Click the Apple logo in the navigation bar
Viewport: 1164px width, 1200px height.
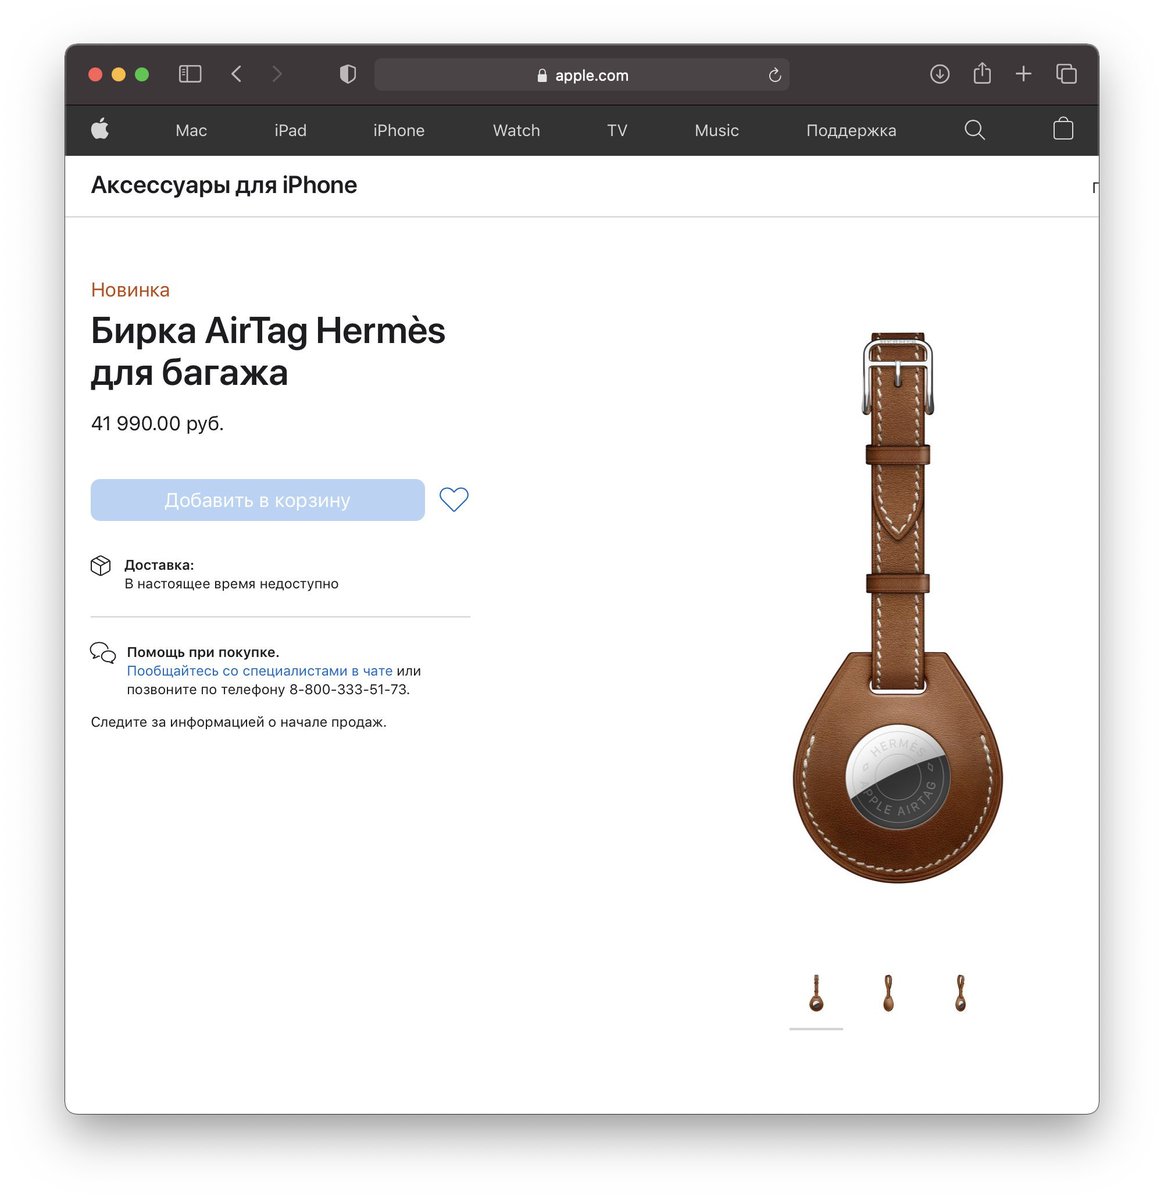coord(100,129)
